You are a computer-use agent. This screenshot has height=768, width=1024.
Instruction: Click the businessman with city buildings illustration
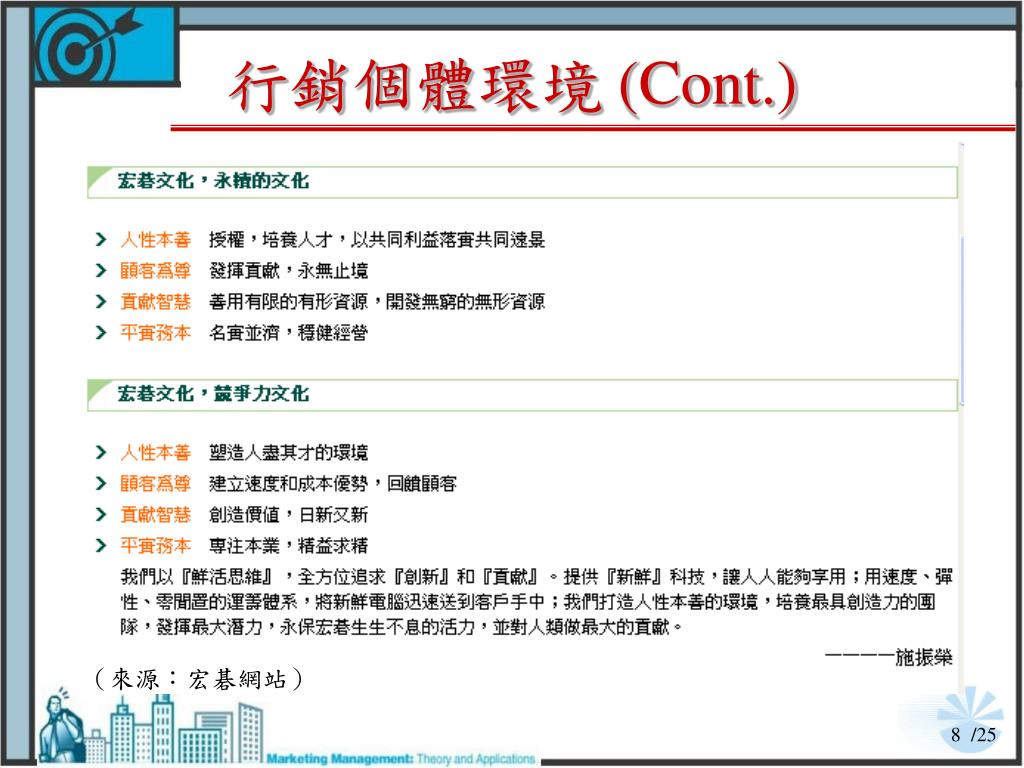[150, 727]
